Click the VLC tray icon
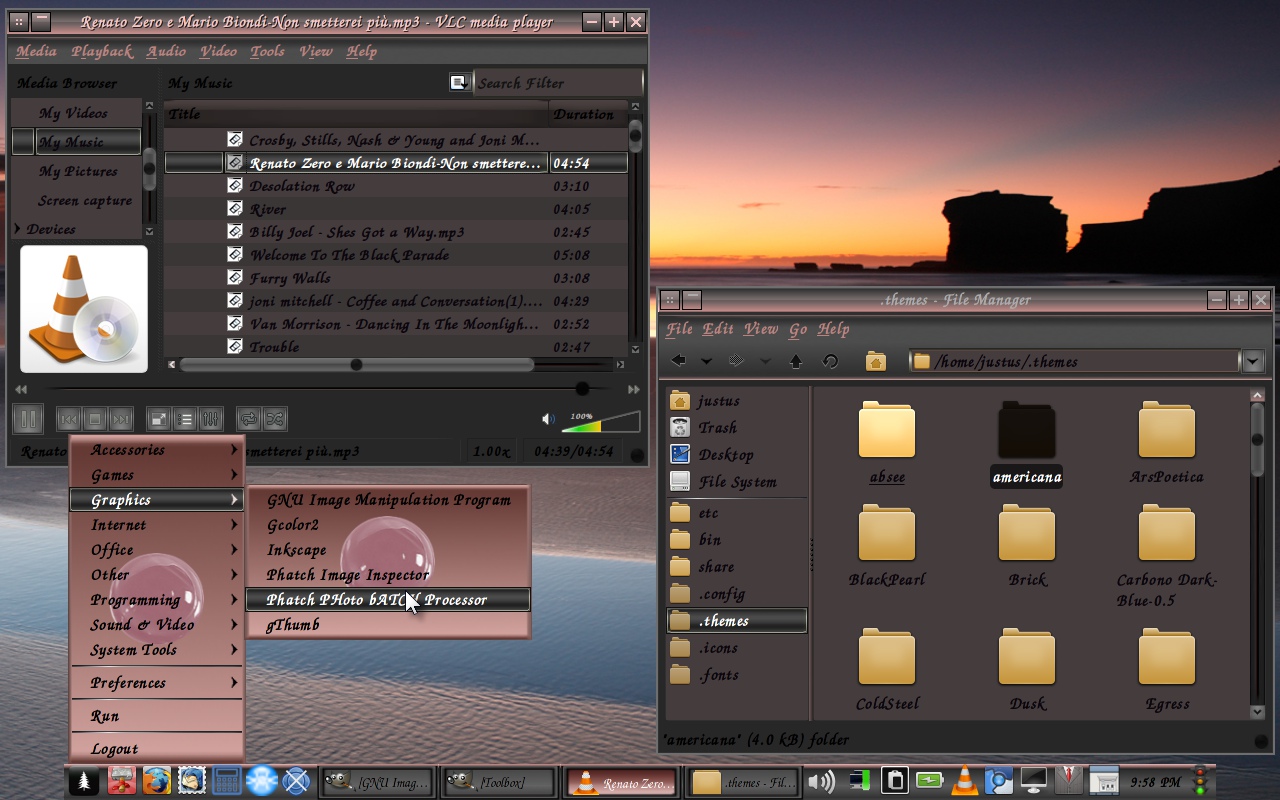This screenshot has width=1280, height=800. point(964,780)
